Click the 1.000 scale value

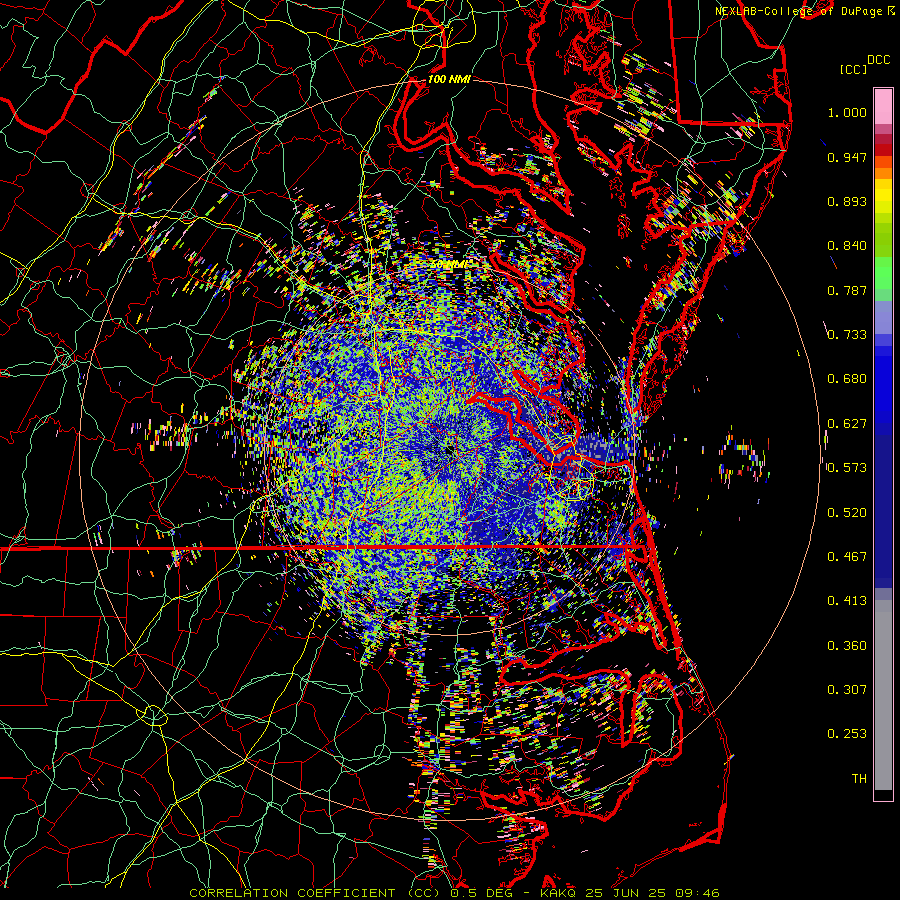point(847,112)
